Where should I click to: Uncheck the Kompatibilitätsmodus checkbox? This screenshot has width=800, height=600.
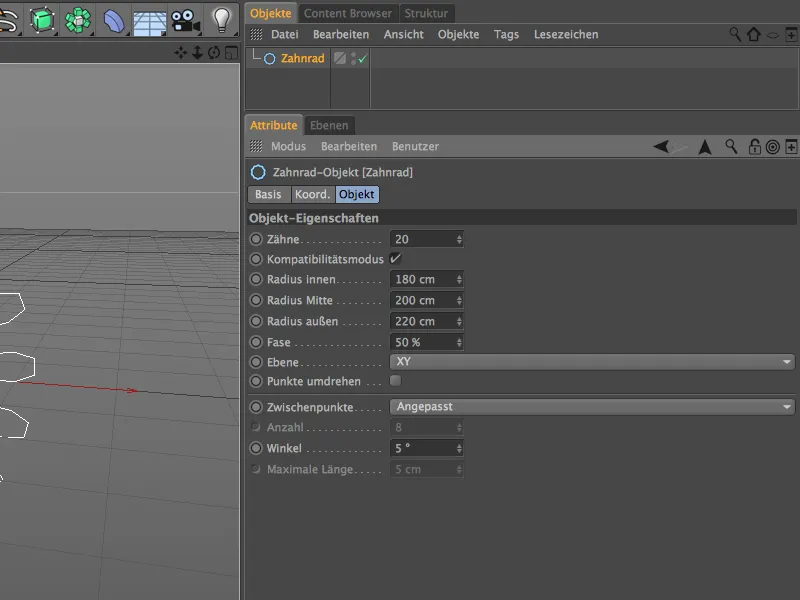tap(395, 259)
